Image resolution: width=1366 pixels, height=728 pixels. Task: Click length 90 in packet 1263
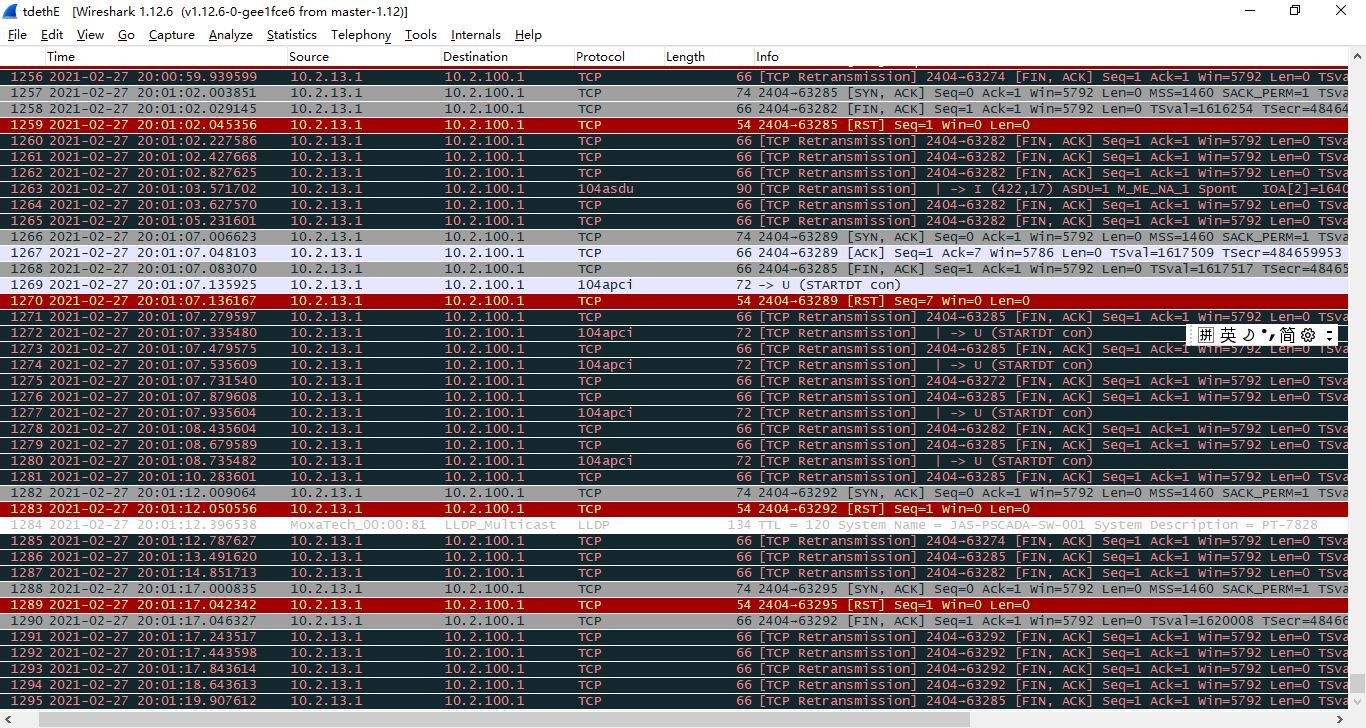[744, 189]
